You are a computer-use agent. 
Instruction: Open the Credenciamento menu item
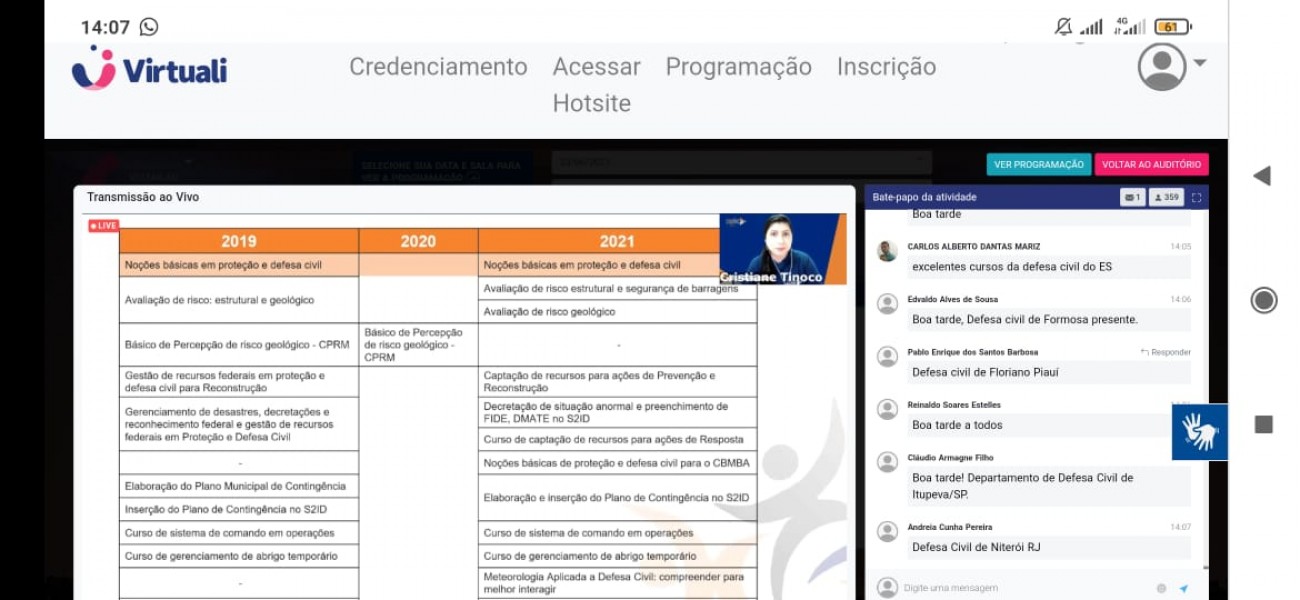pyautogui.click(x=438, y=67)
